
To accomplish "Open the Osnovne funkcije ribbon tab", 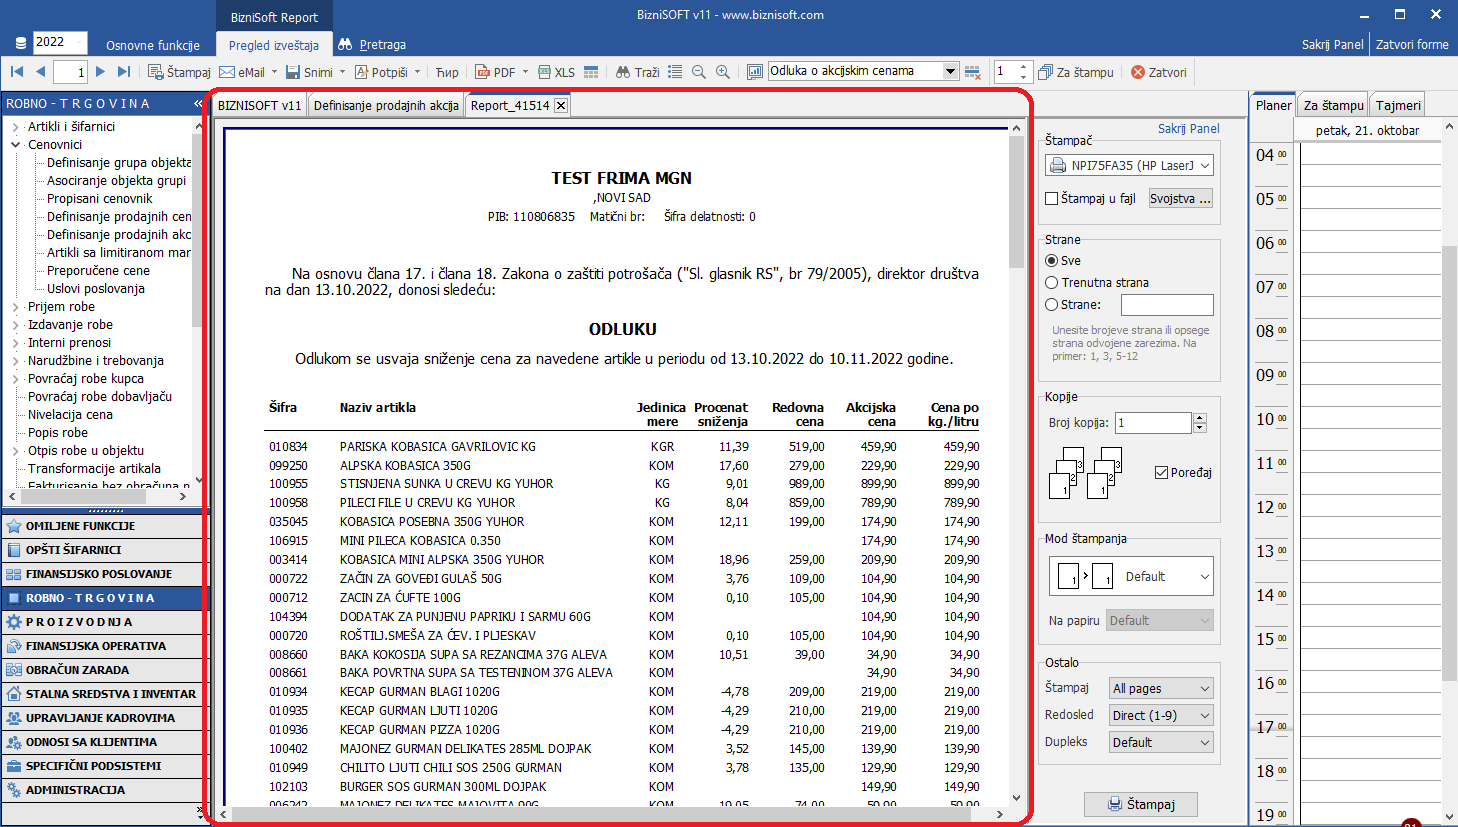I will (153, 45).
